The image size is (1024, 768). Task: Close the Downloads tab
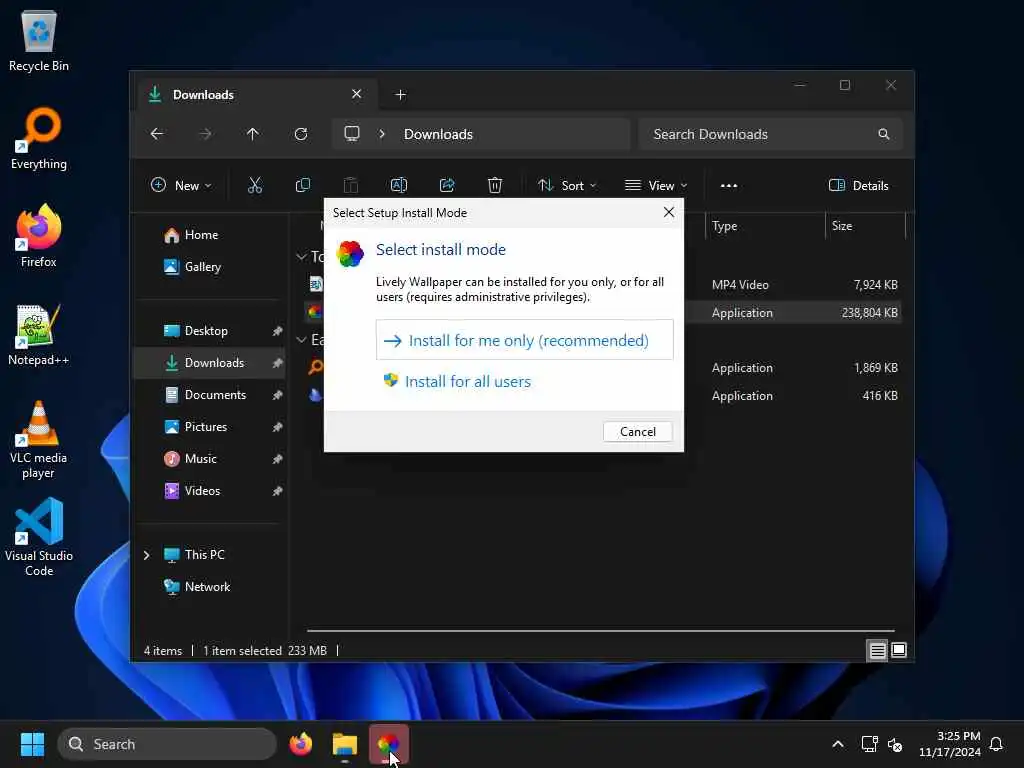(357, 94)
